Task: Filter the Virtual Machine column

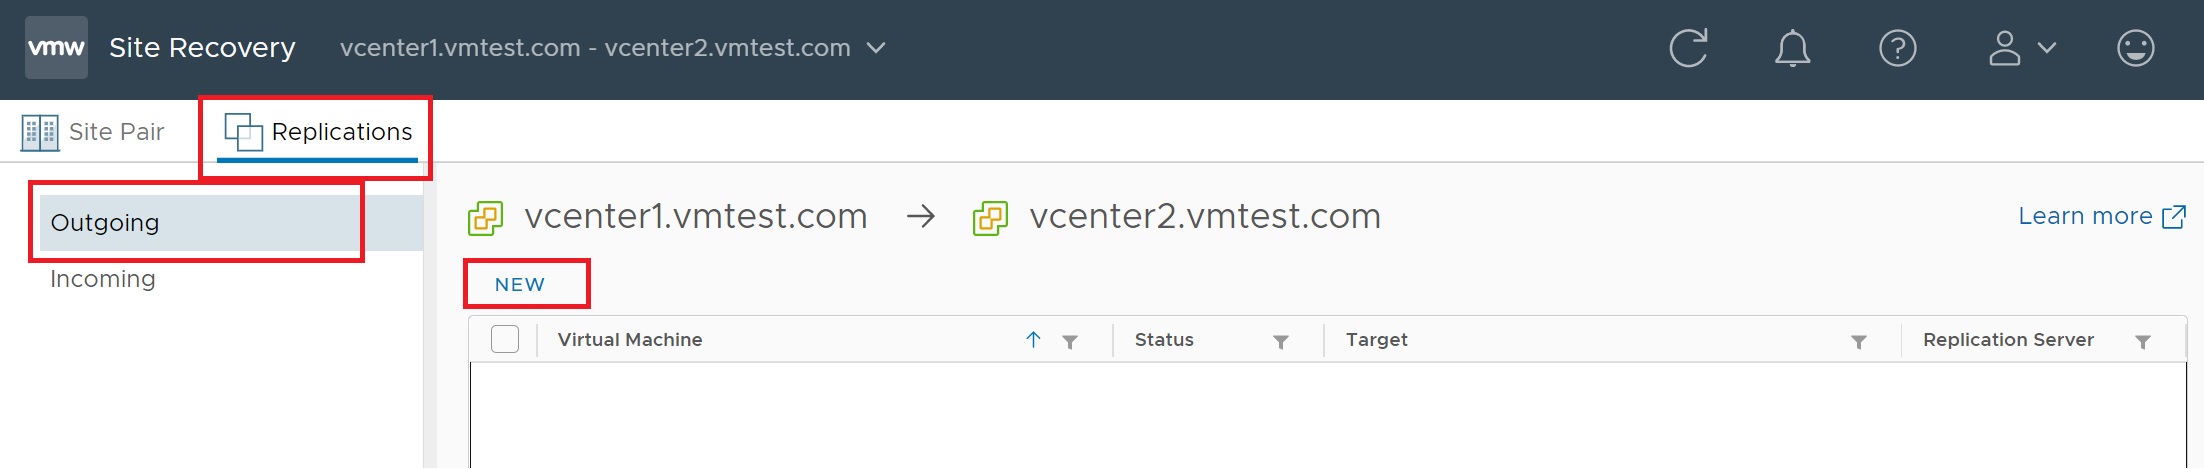Action: coord(1070,342)
